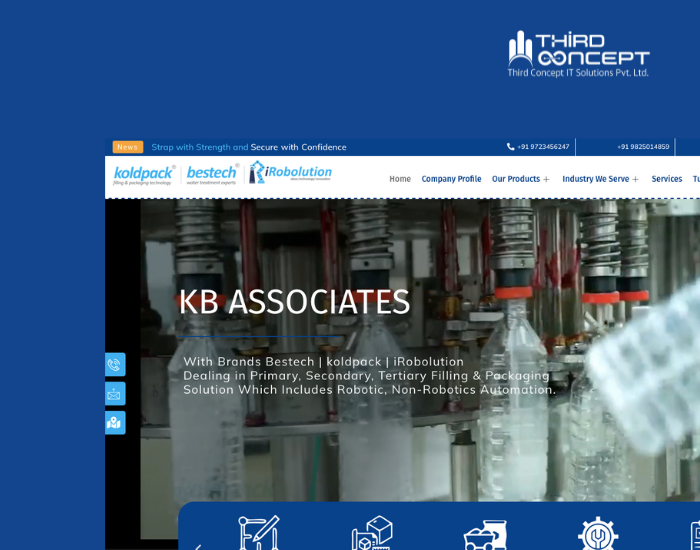Click the email envelope side icon
The width and height of the screenshot is (700, 550).
[115, 394]
